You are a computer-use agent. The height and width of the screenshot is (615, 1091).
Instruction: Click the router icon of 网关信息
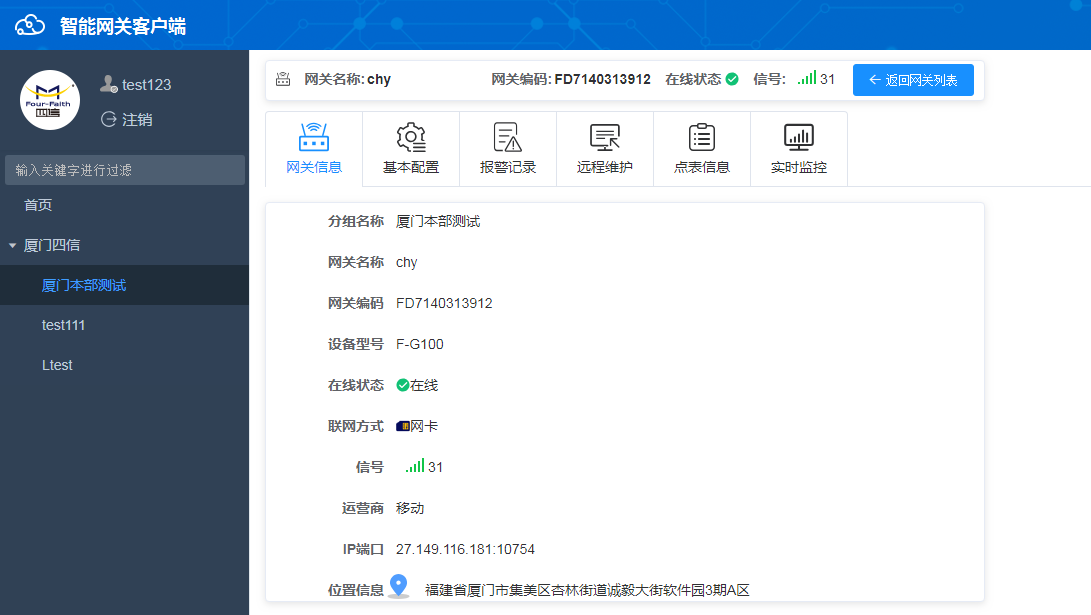point(314,137)
